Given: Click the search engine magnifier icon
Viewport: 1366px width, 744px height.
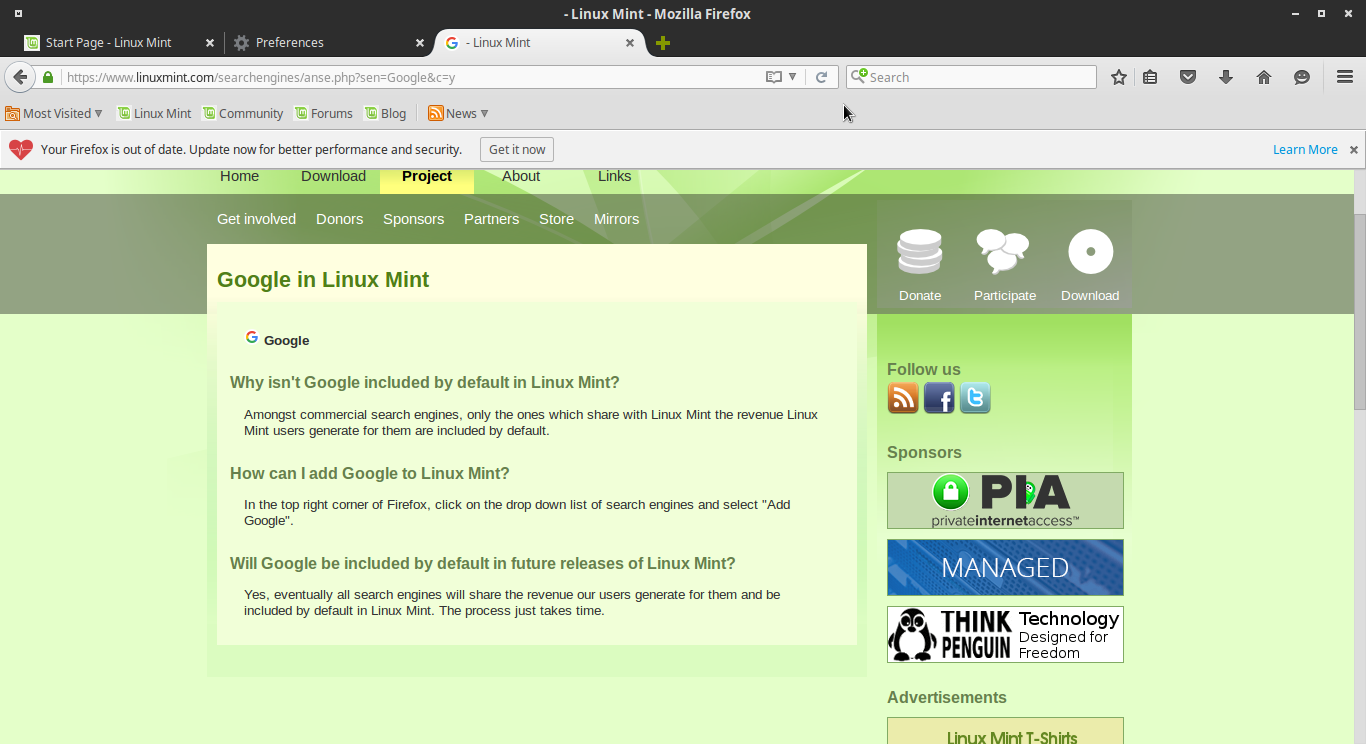Looking at the screenshot, I should tap(859, 77).
